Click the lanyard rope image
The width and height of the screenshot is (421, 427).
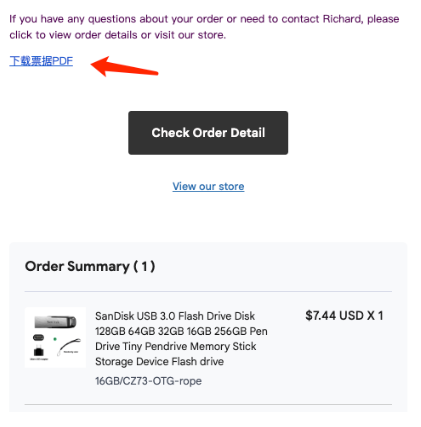tap(69, 347)
